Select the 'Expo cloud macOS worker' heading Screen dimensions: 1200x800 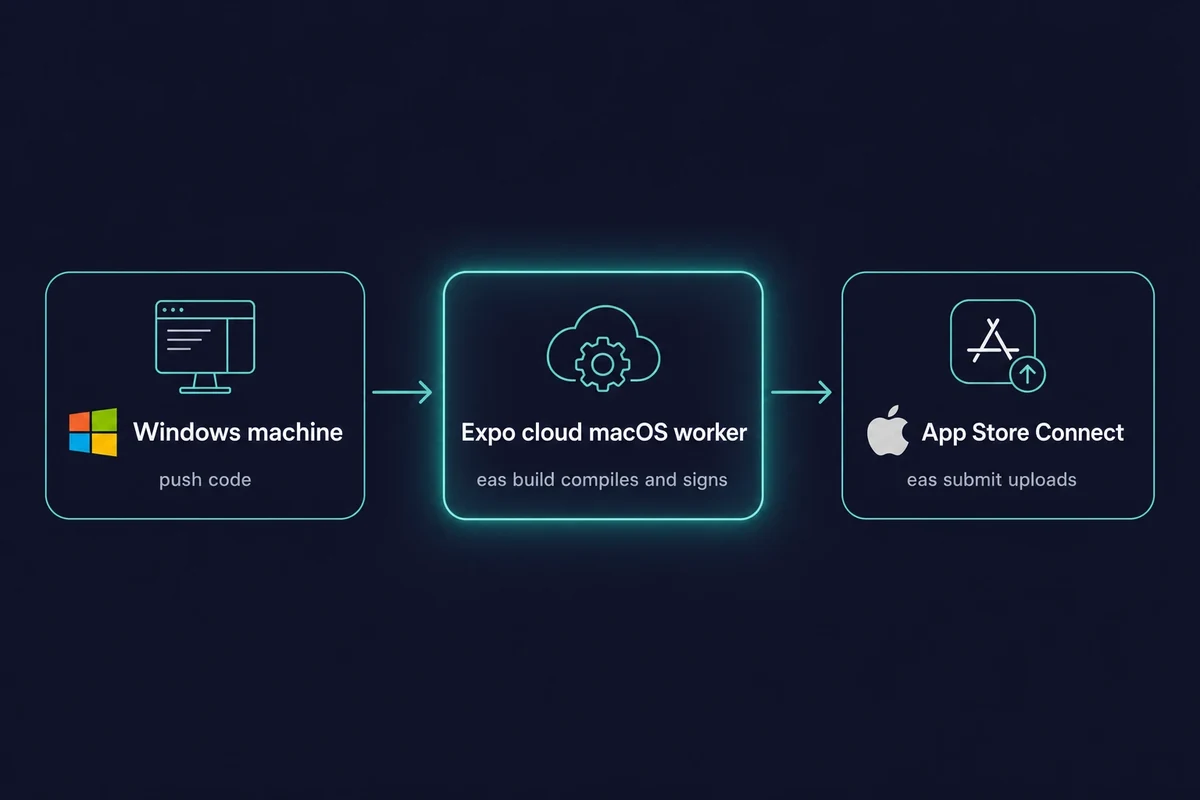[603, 433]
